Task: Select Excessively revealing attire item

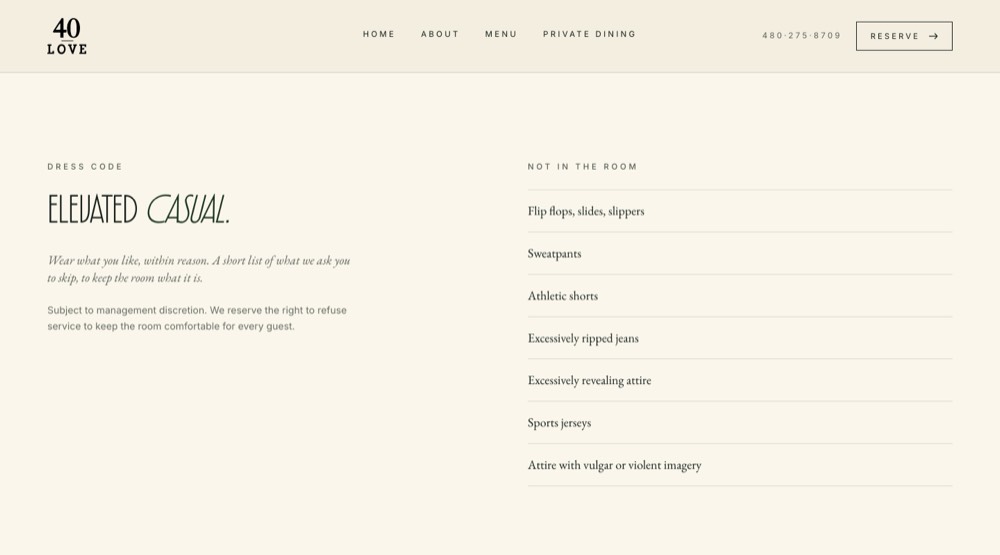Action: tap(740, 380)
